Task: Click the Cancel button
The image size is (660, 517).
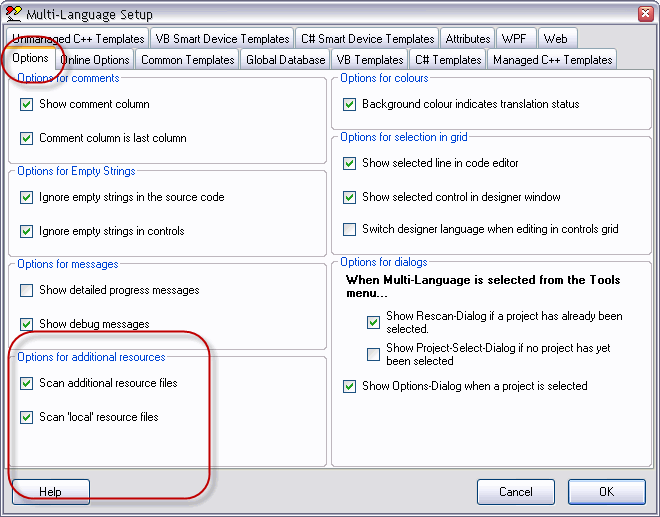Action: point(515,492)
